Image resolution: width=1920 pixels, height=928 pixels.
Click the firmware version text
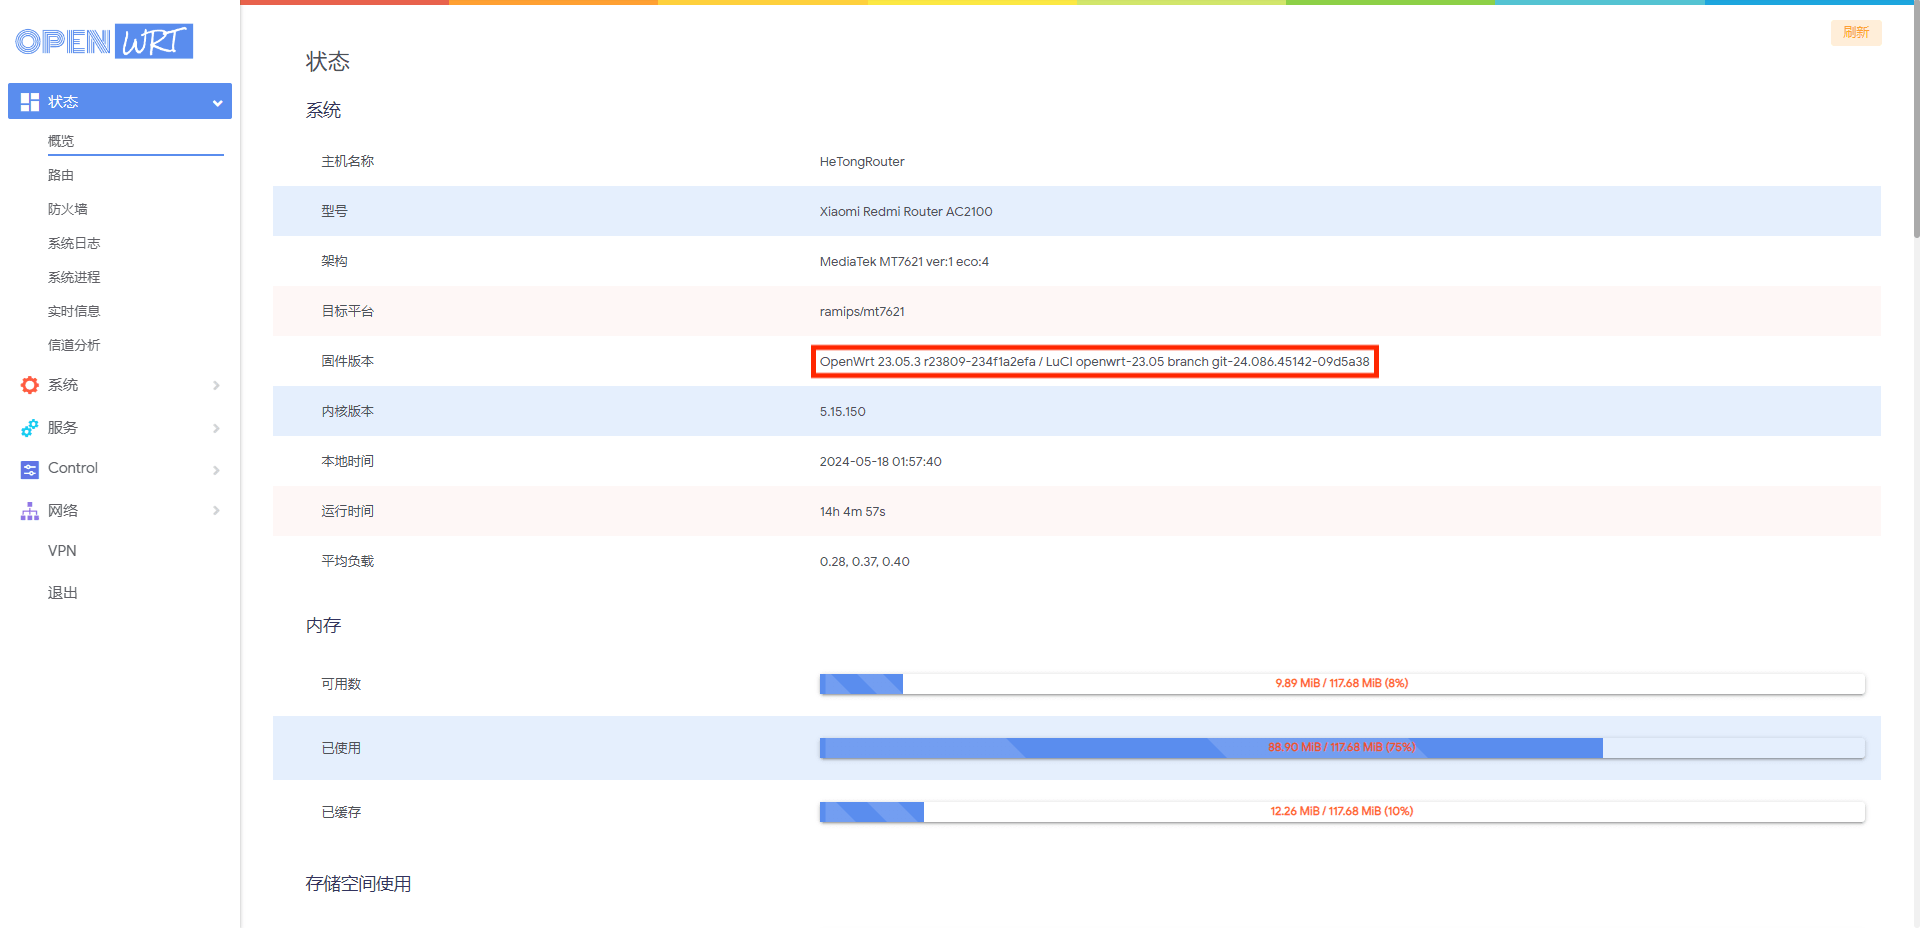(1094, 362)
